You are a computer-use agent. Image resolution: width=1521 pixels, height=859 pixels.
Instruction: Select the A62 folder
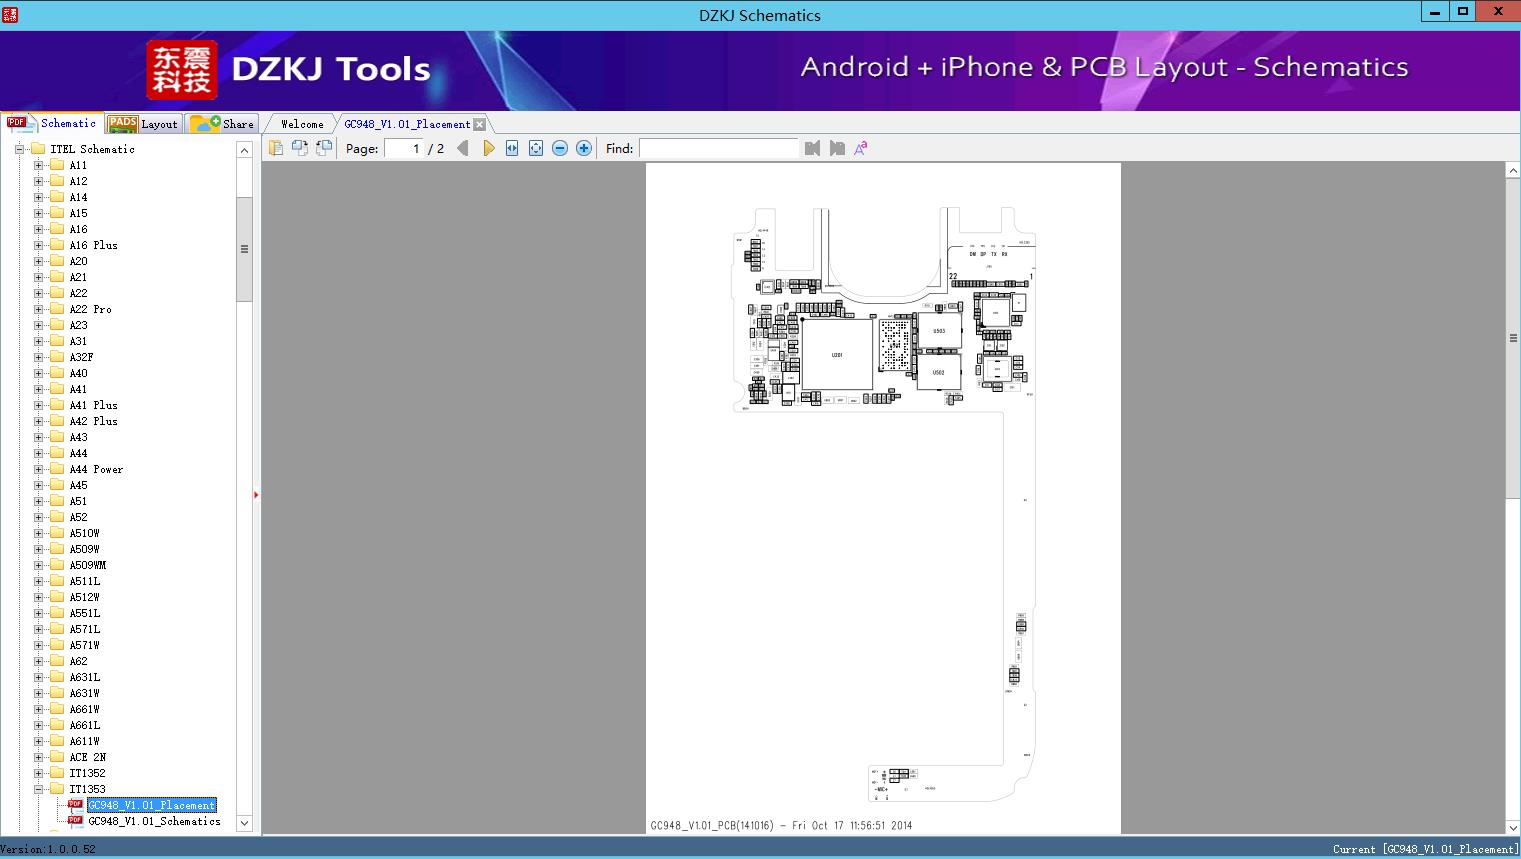pos(78,661)
